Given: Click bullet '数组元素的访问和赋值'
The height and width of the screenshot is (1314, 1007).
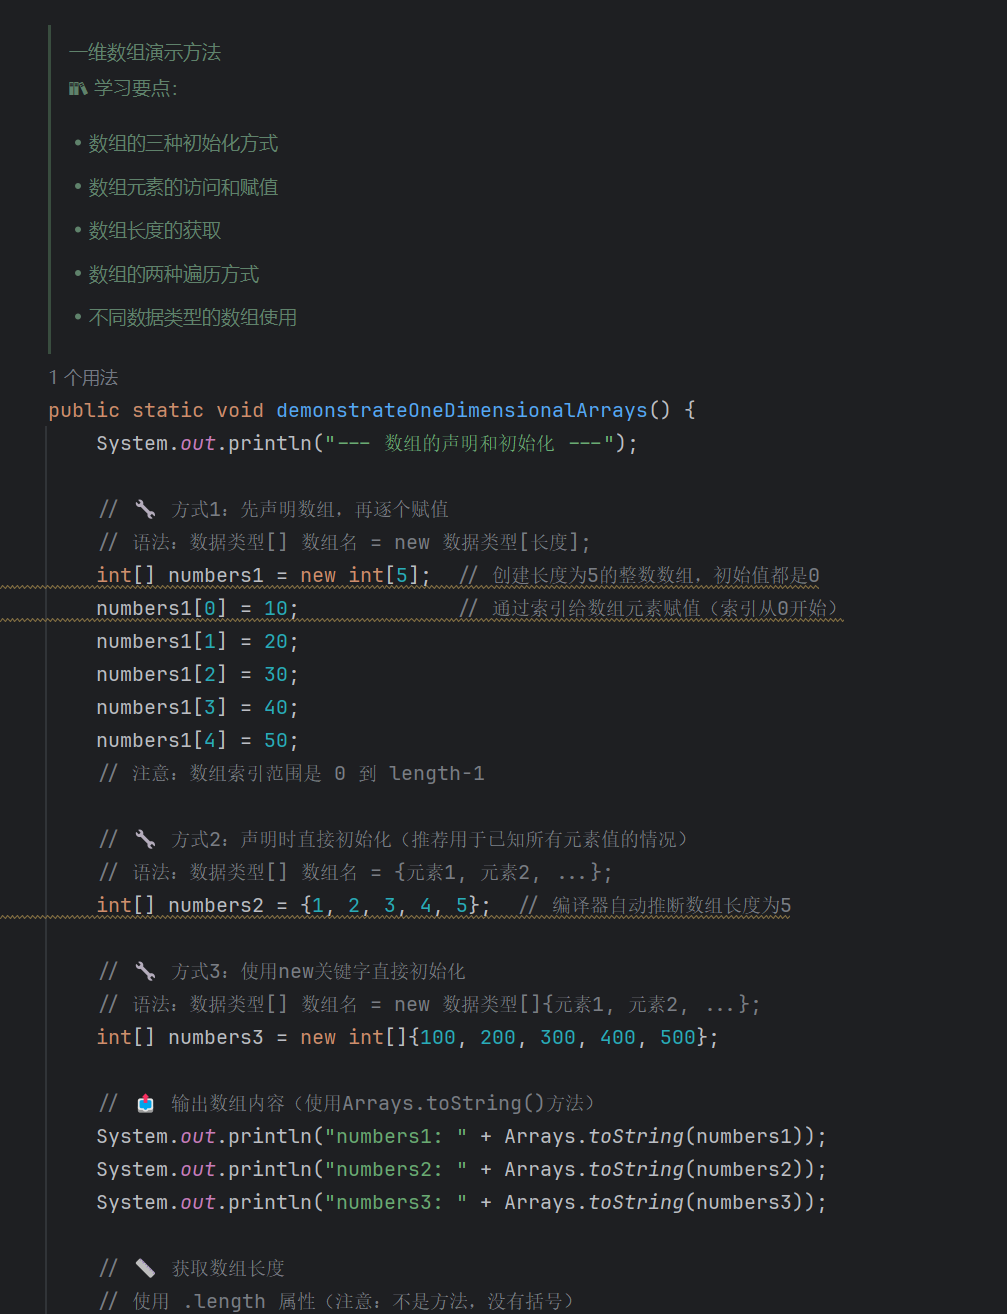Looking at the screenshot, I should click(x=183, y=187).
